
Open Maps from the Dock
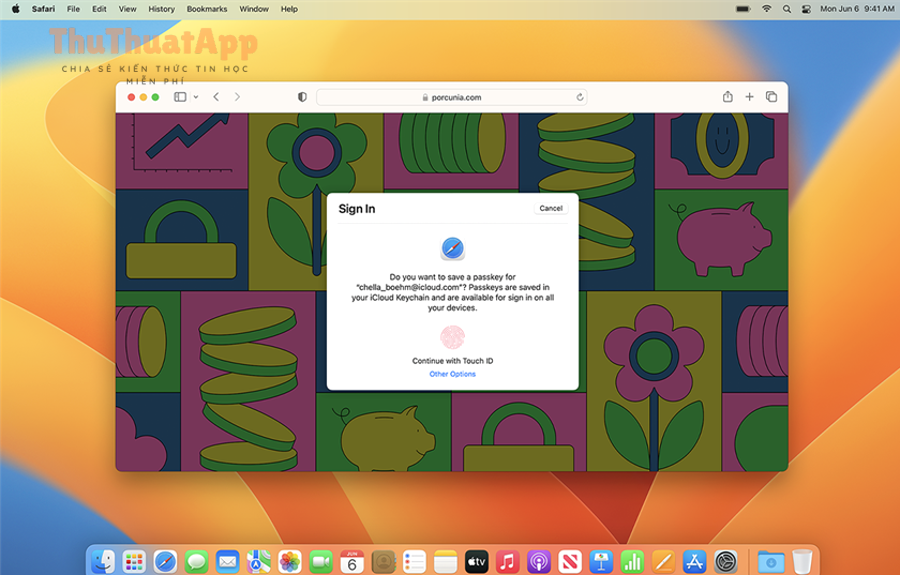click(258, 561)
